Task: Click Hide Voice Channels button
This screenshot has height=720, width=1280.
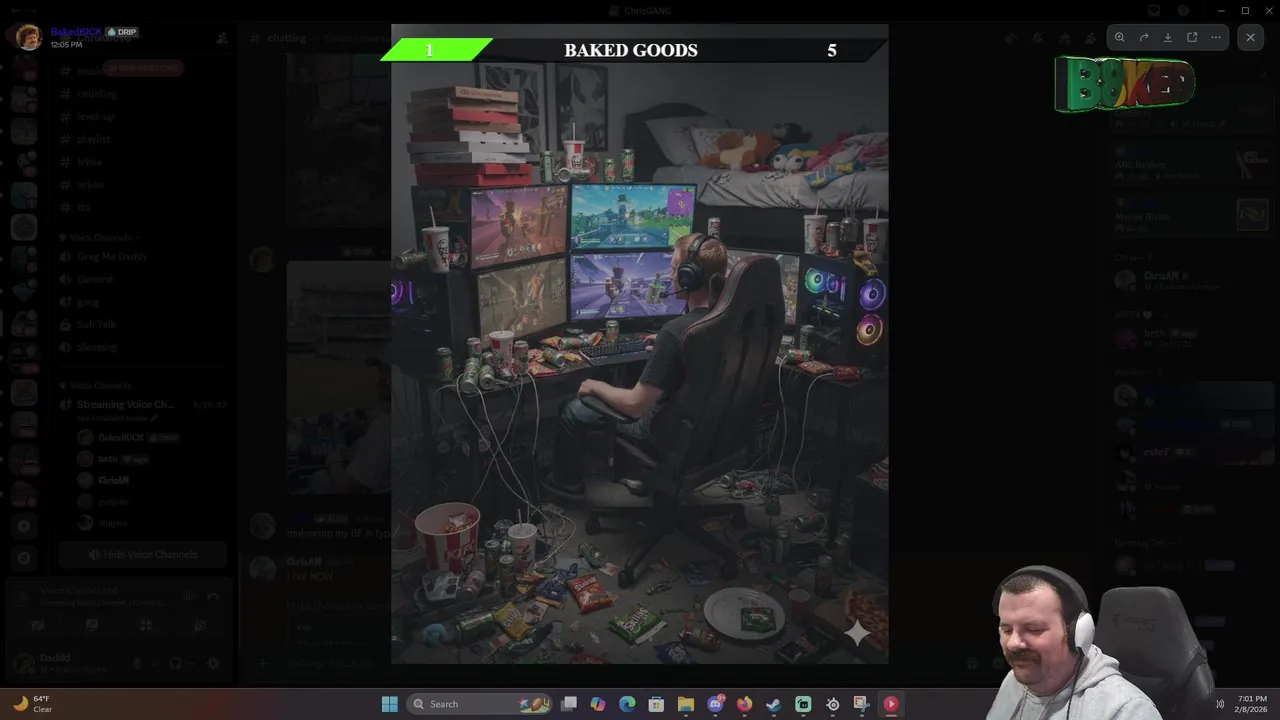Action: [x=143, y=554]
